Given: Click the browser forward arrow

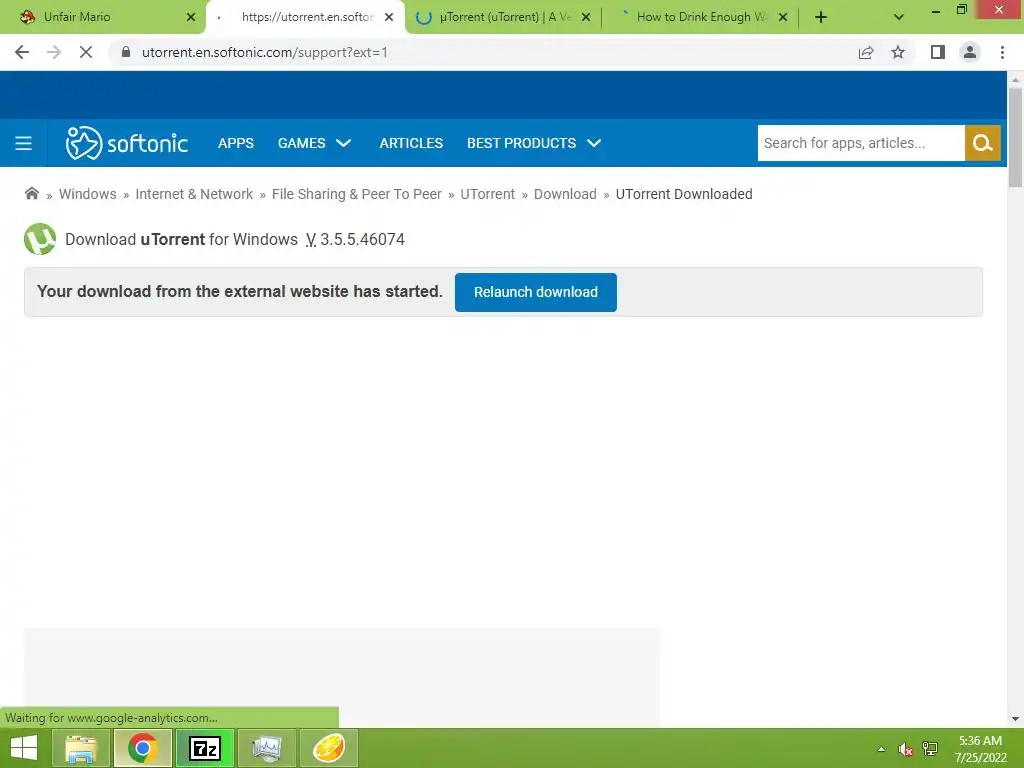Looking at the screenshot, I should pyautogui.click(x=54, y=52).
